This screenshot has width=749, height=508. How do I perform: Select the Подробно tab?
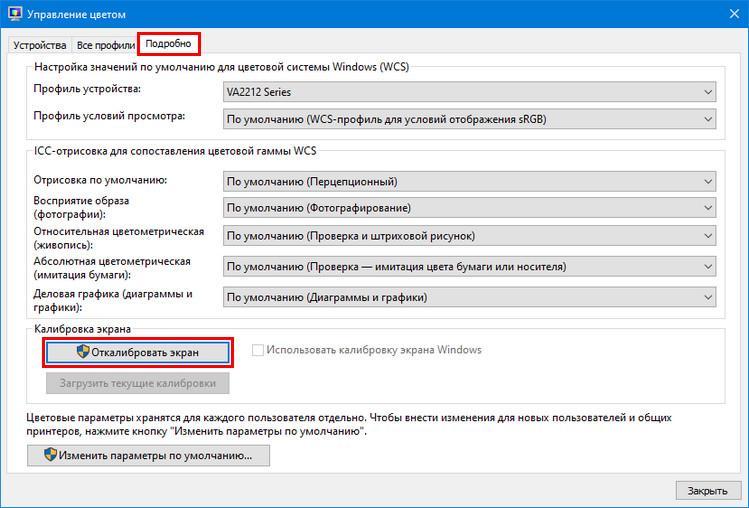[x=168, y=43]
